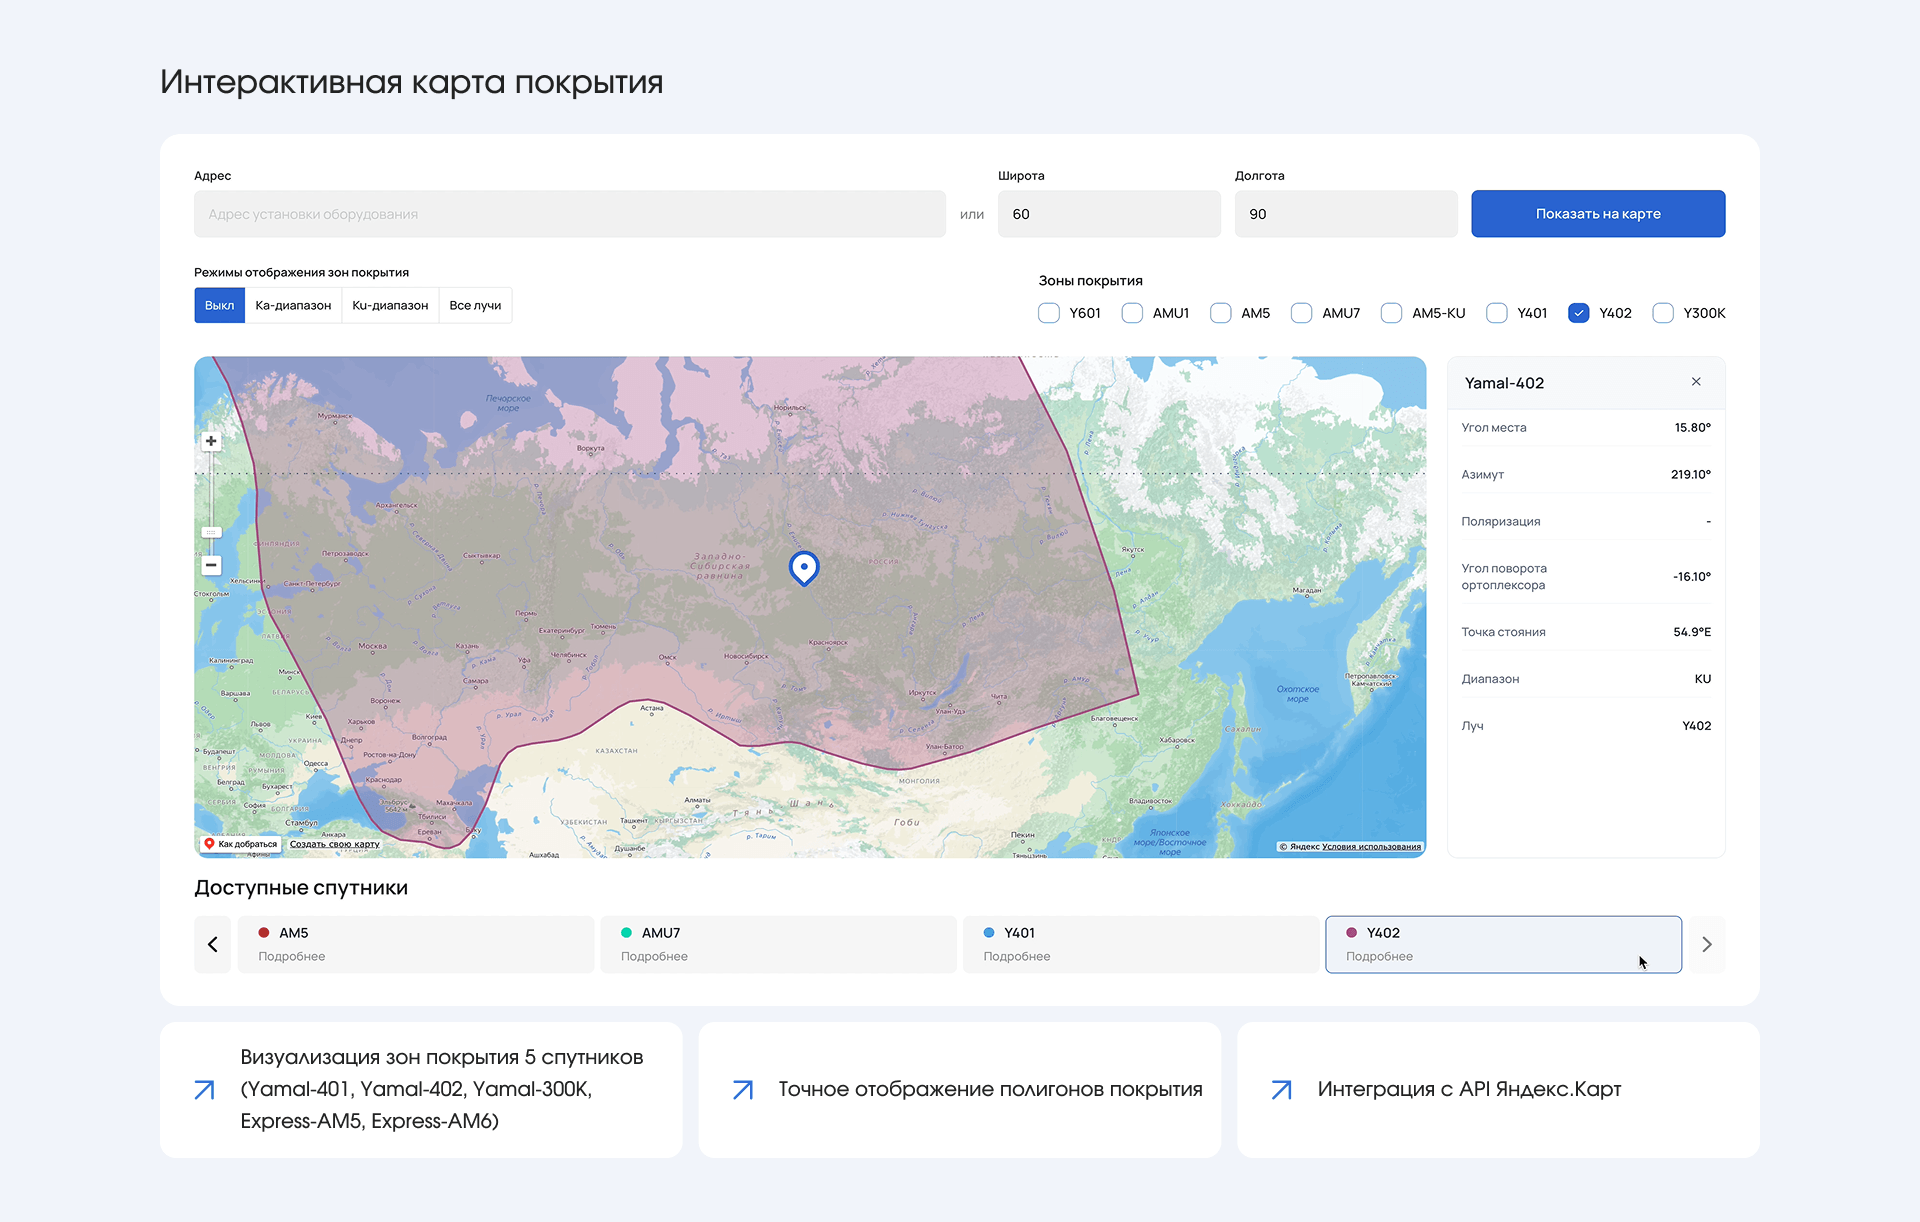This screenshot has width=1920, height=1222.
Task: Open Подробнее for the AMU7 satellite
Action: tap(654, 956)
